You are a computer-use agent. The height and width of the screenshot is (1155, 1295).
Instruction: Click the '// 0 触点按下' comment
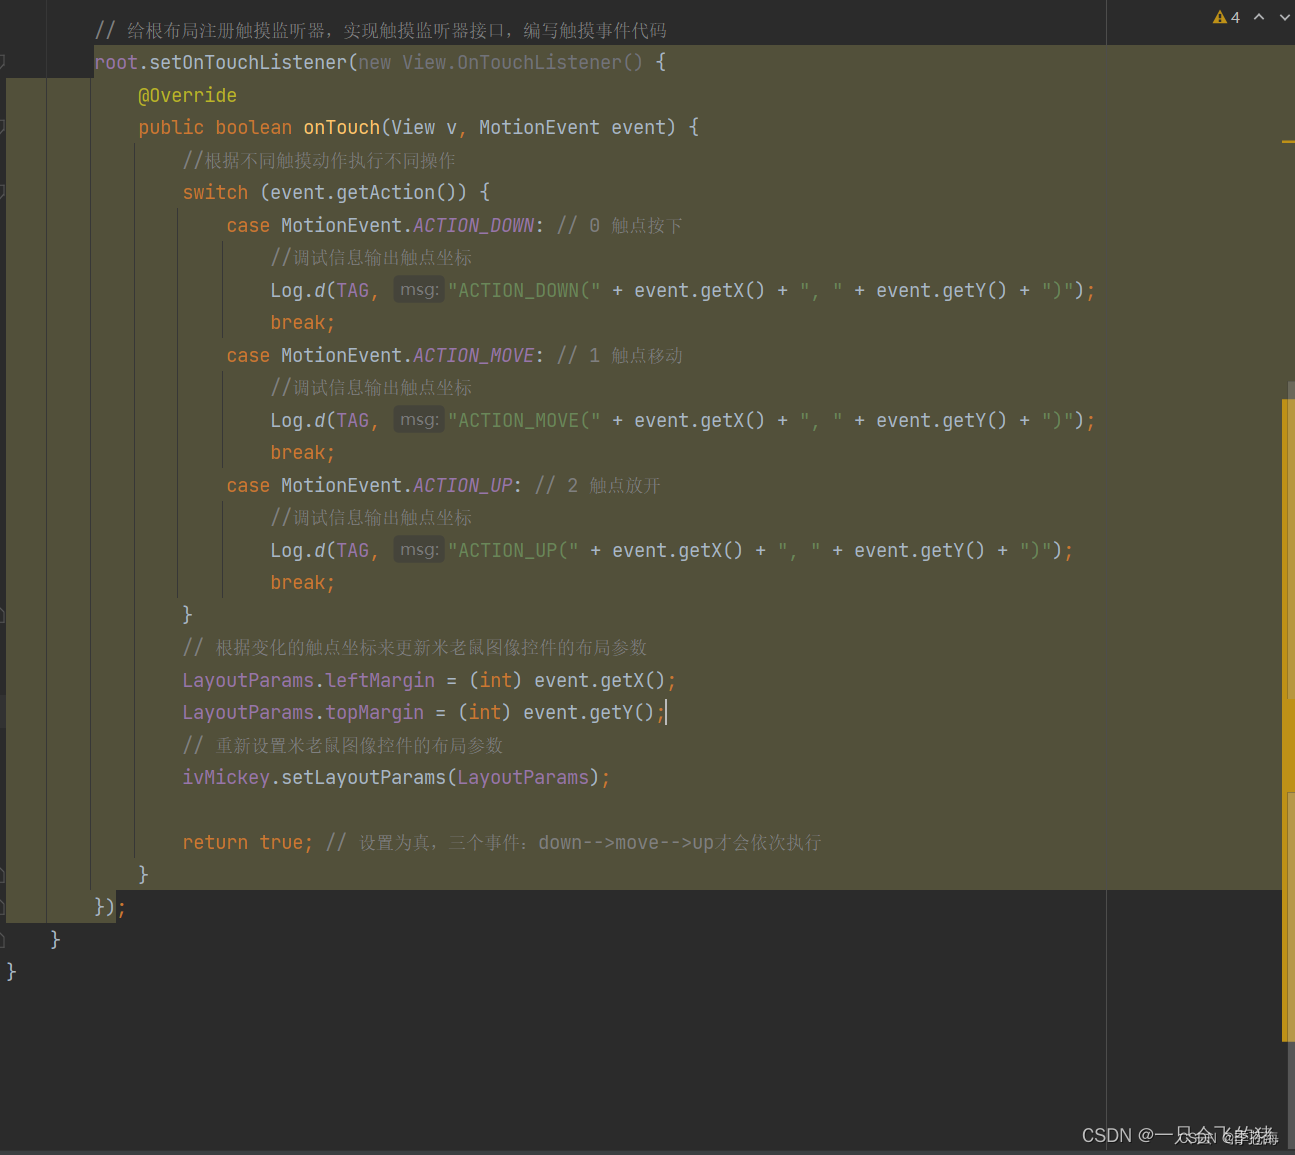[620, 226]
